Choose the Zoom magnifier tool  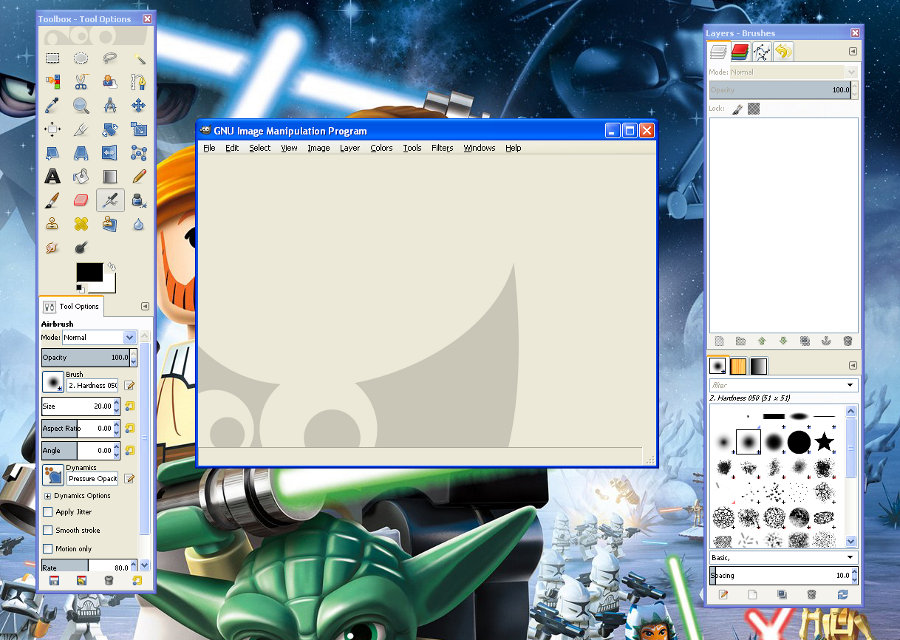[81, 105]
